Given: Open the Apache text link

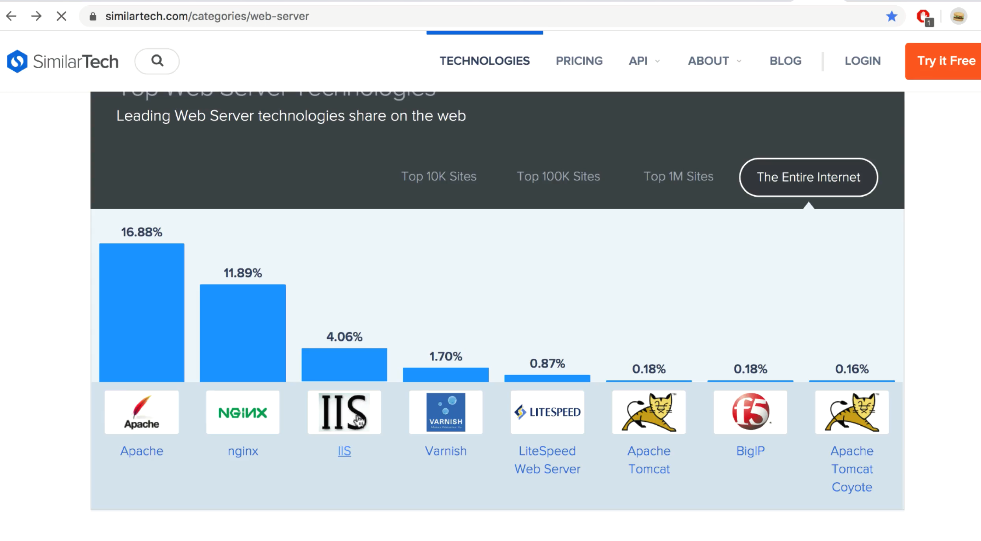Looking at the screenshot, I should 141,451.
